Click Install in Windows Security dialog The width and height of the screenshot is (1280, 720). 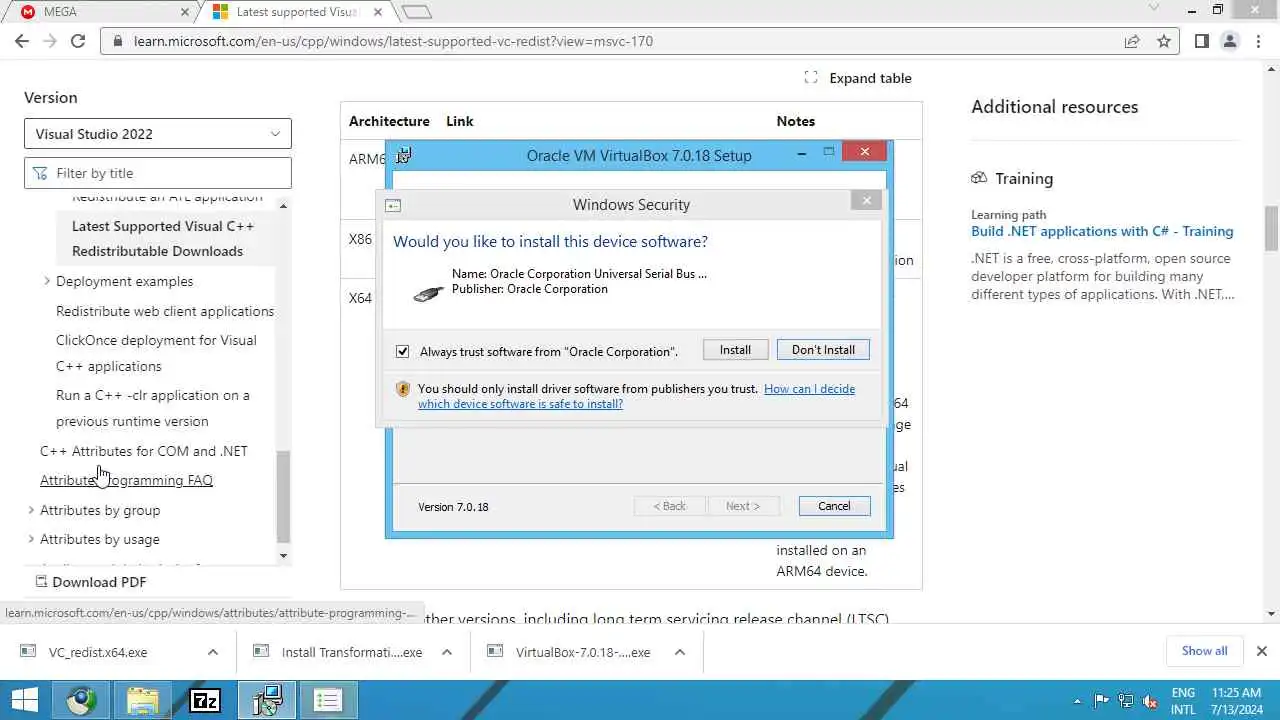click(735, 350)
